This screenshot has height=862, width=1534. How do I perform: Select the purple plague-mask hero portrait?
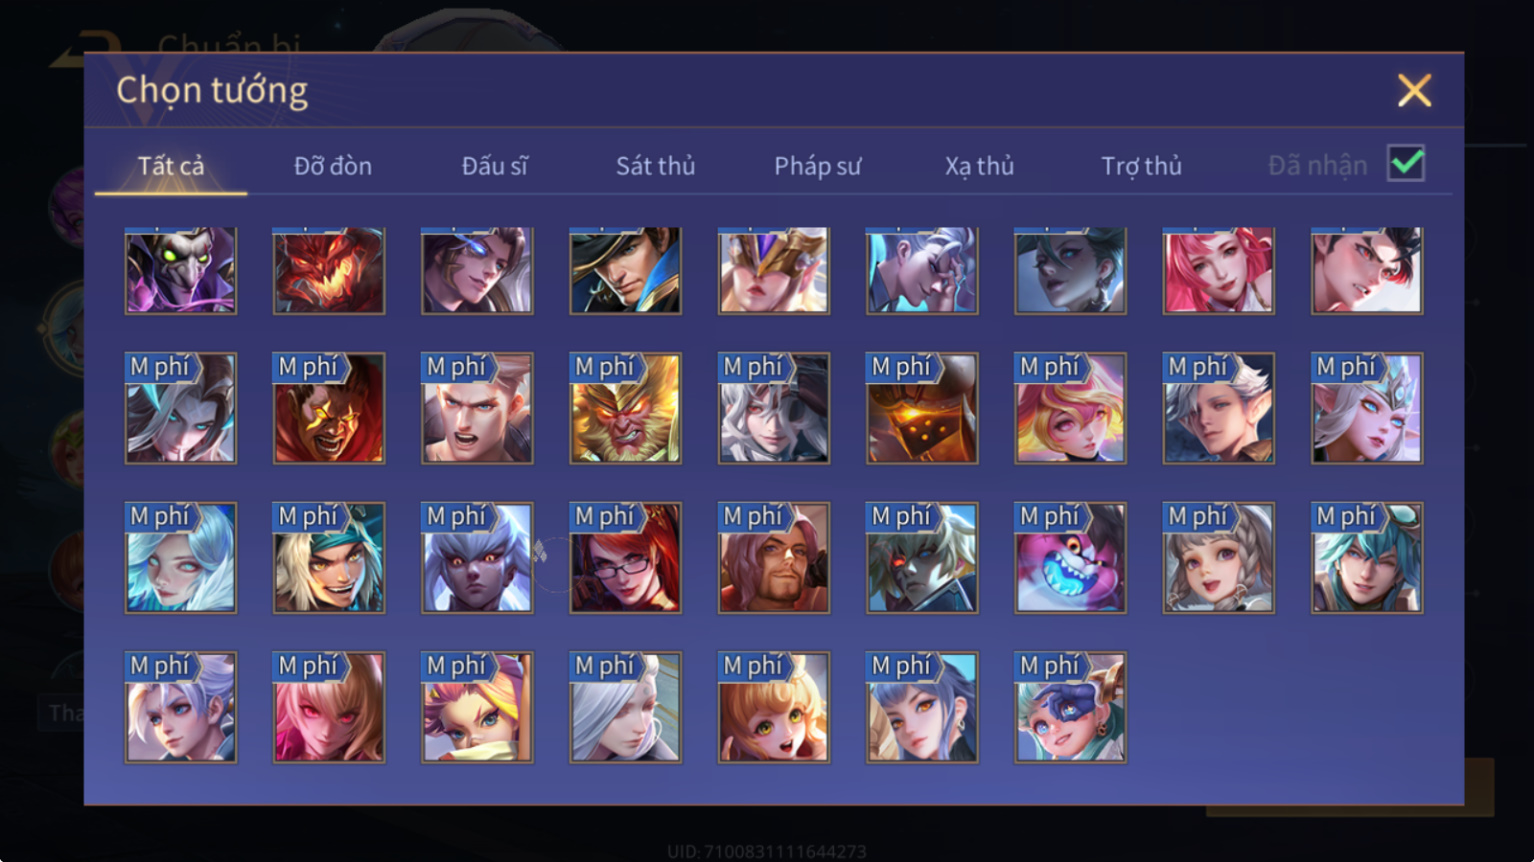click(x=181, y=271)
